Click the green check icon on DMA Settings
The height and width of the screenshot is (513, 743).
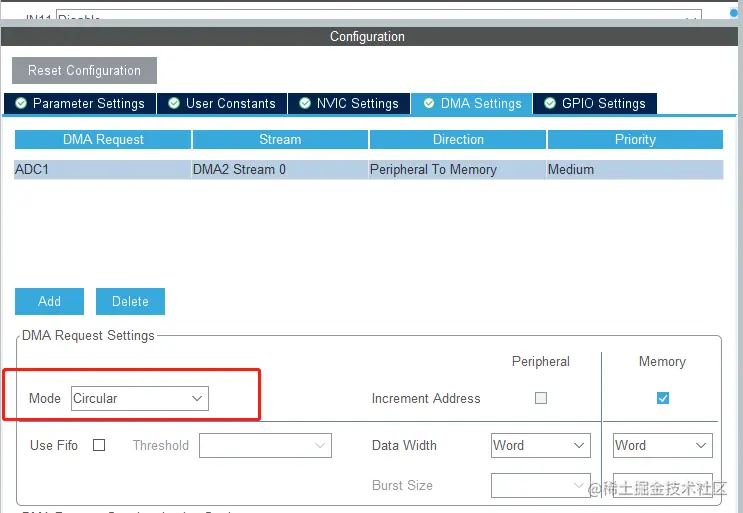coord(429,103)
